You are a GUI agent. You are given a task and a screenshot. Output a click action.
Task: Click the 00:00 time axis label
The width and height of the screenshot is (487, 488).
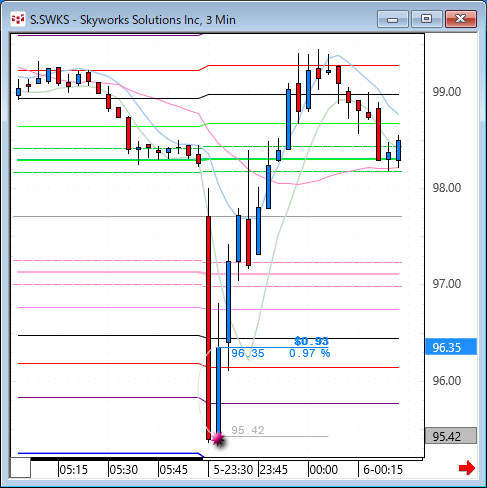(x=323, y=470)
